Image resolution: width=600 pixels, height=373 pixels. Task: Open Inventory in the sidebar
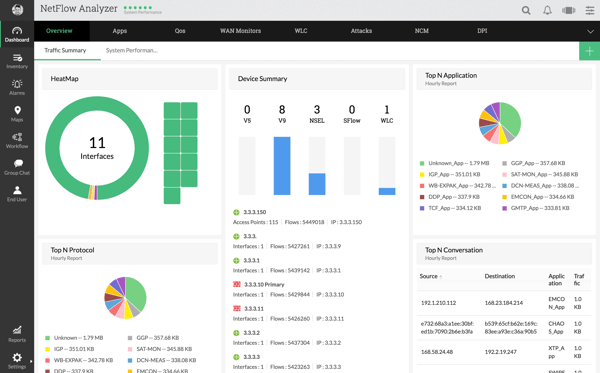click(17, 61)
